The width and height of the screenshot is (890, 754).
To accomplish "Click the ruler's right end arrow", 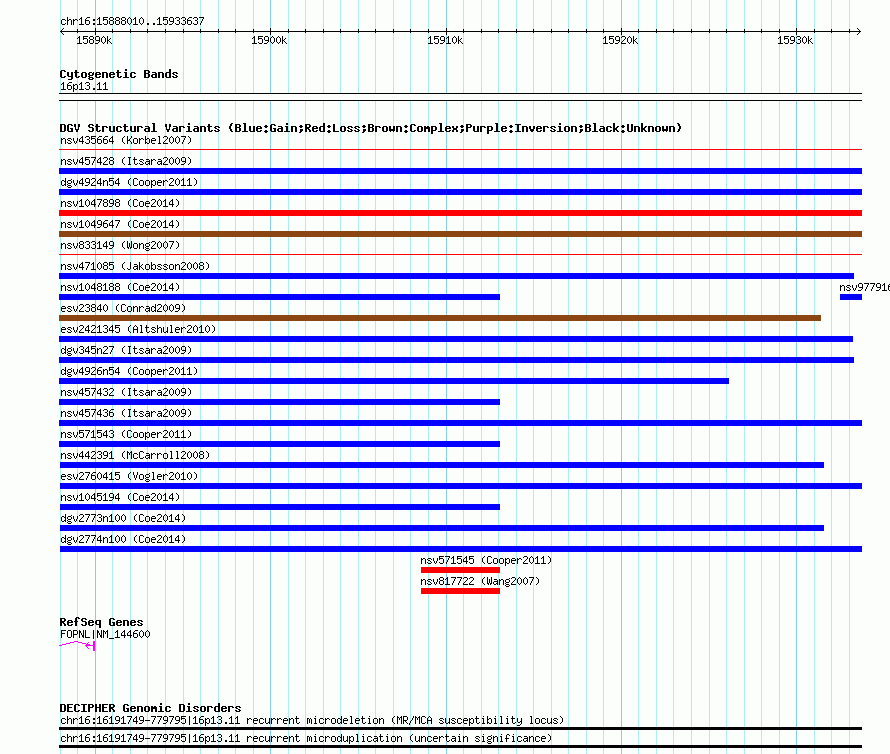I will tap(859, 32).
